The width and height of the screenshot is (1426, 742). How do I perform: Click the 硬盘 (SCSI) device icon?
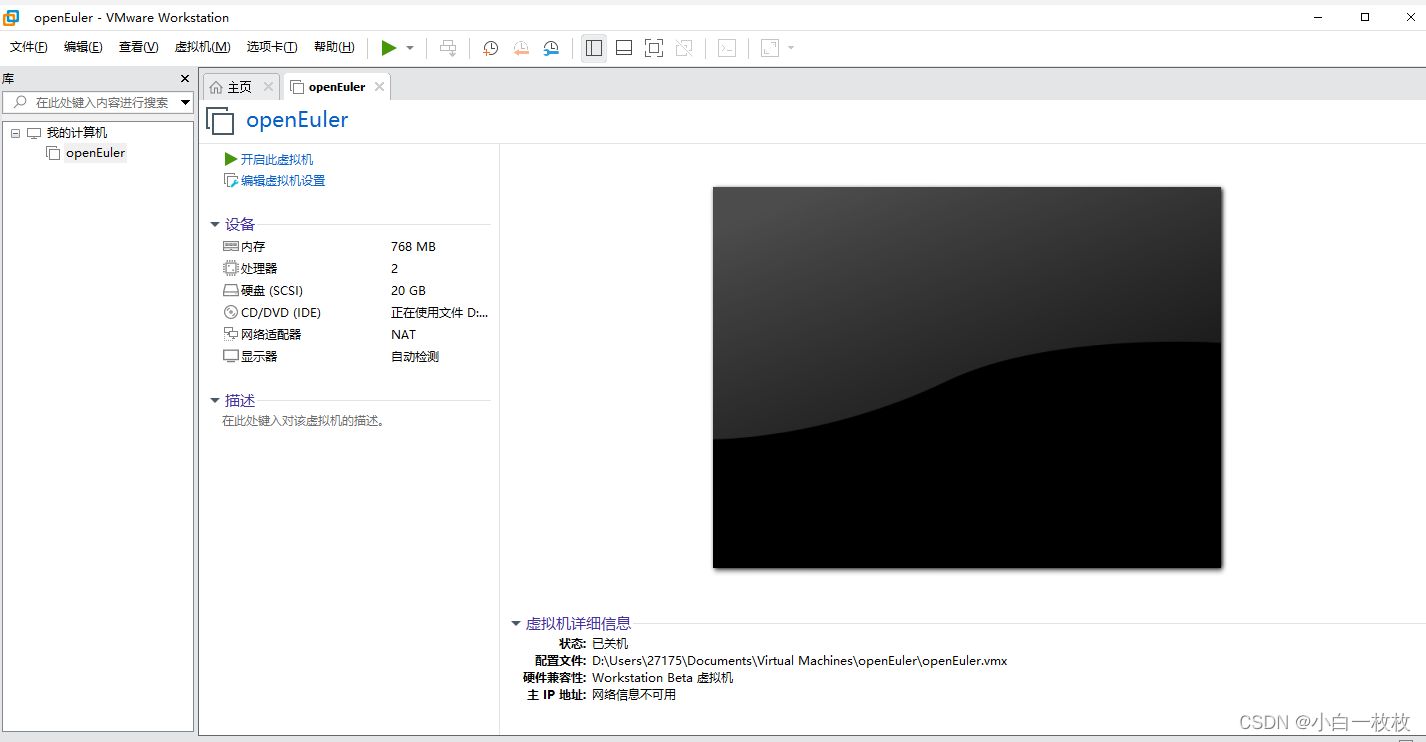coord(231,291)
